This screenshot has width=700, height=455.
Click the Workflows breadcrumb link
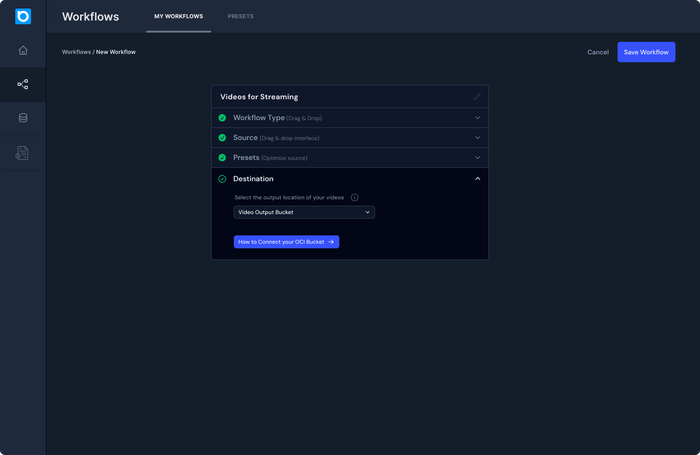click(x=76, y=52)
